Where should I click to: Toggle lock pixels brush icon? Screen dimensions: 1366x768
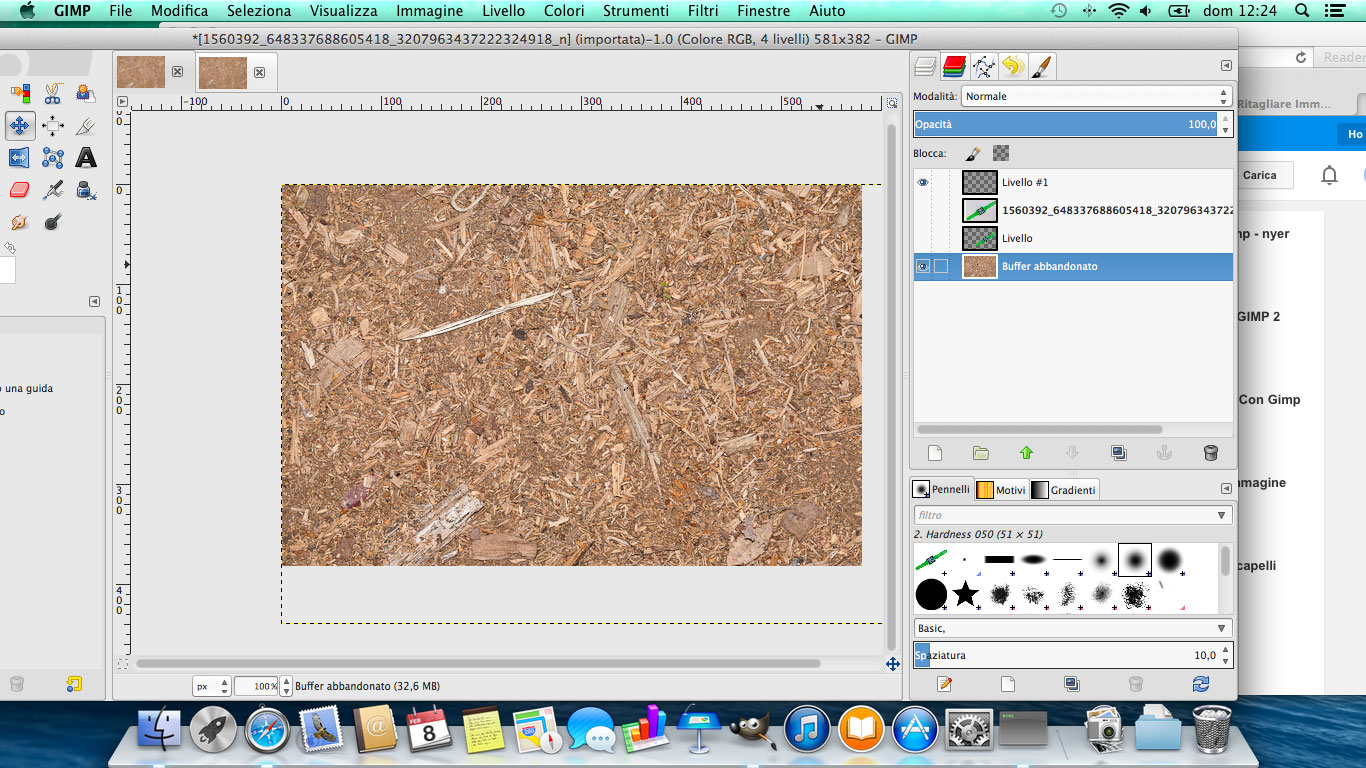pyautogui.click(x=973, y=153)
